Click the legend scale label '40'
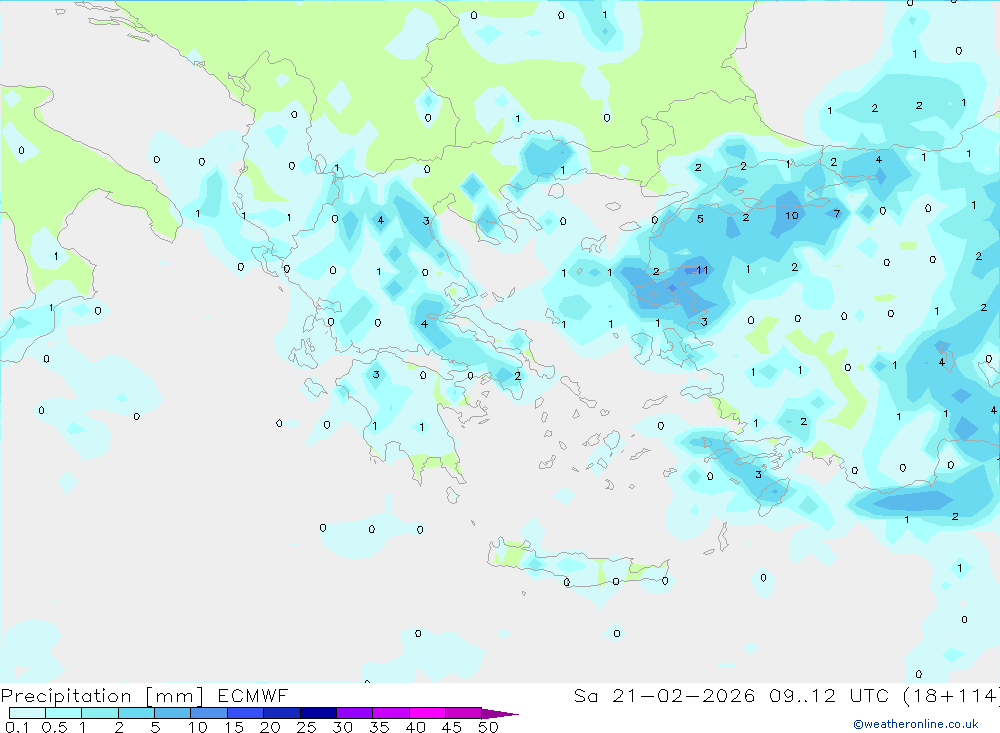 pyautogui.click(x=415, y=727)
